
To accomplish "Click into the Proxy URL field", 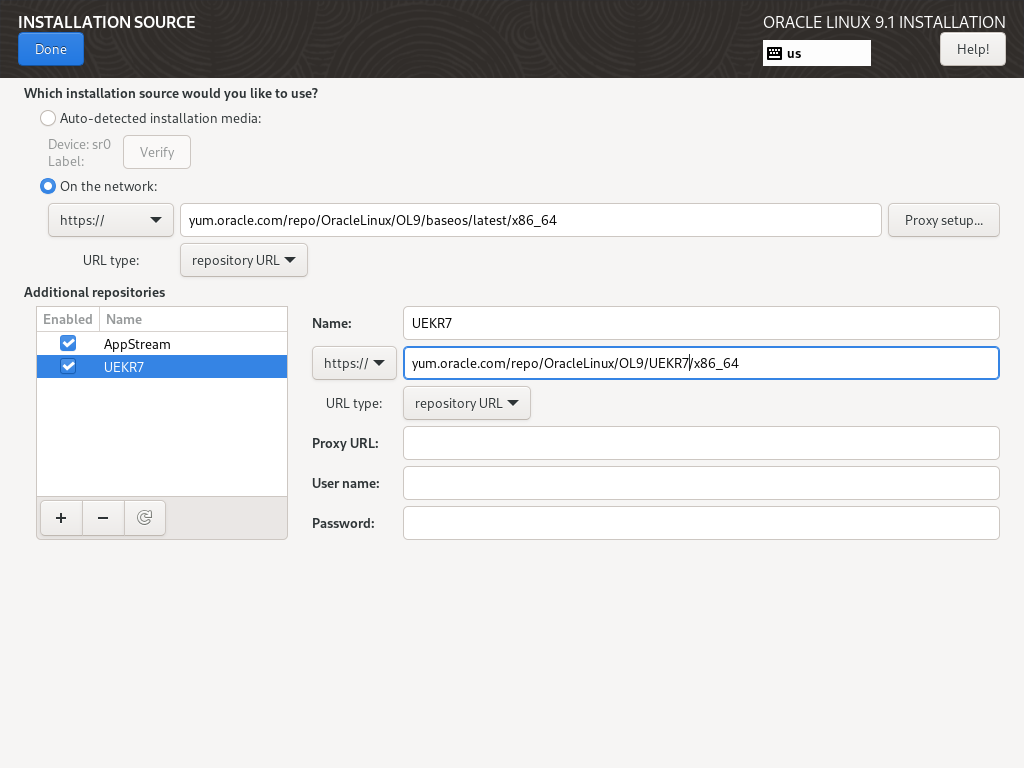I will point(701,443).
